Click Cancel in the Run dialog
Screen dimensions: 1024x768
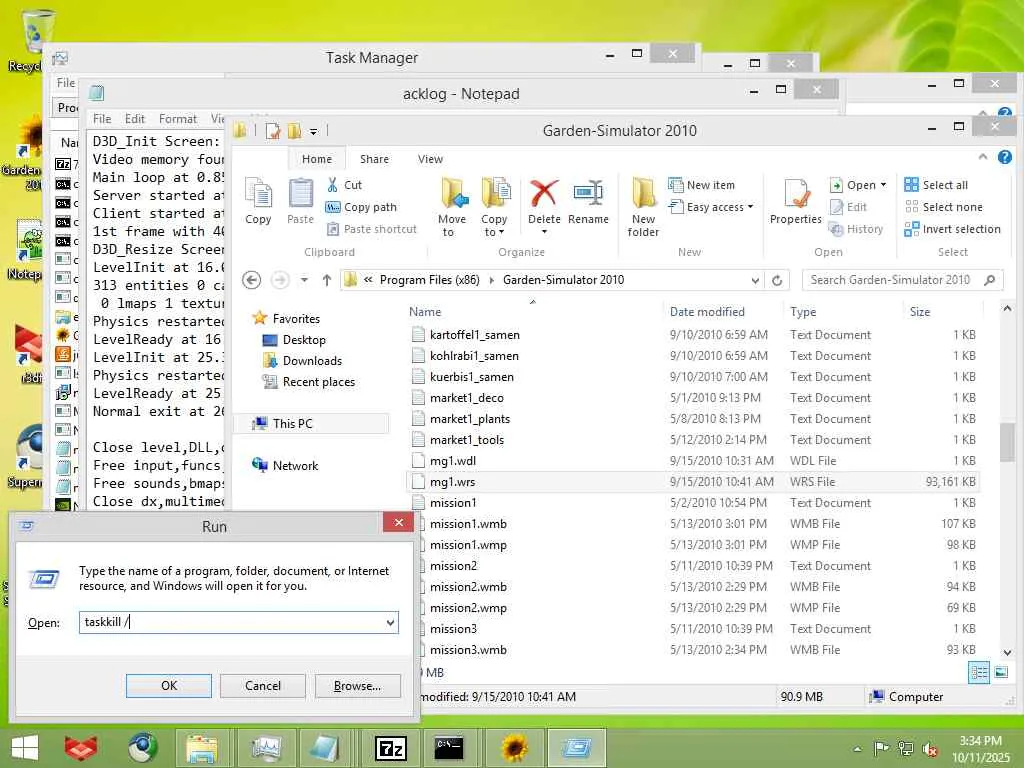pos(263,686)
